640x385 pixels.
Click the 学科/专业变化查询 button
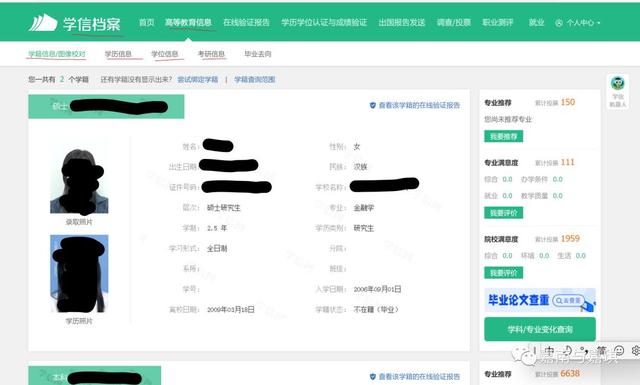[x=540, y=329]
